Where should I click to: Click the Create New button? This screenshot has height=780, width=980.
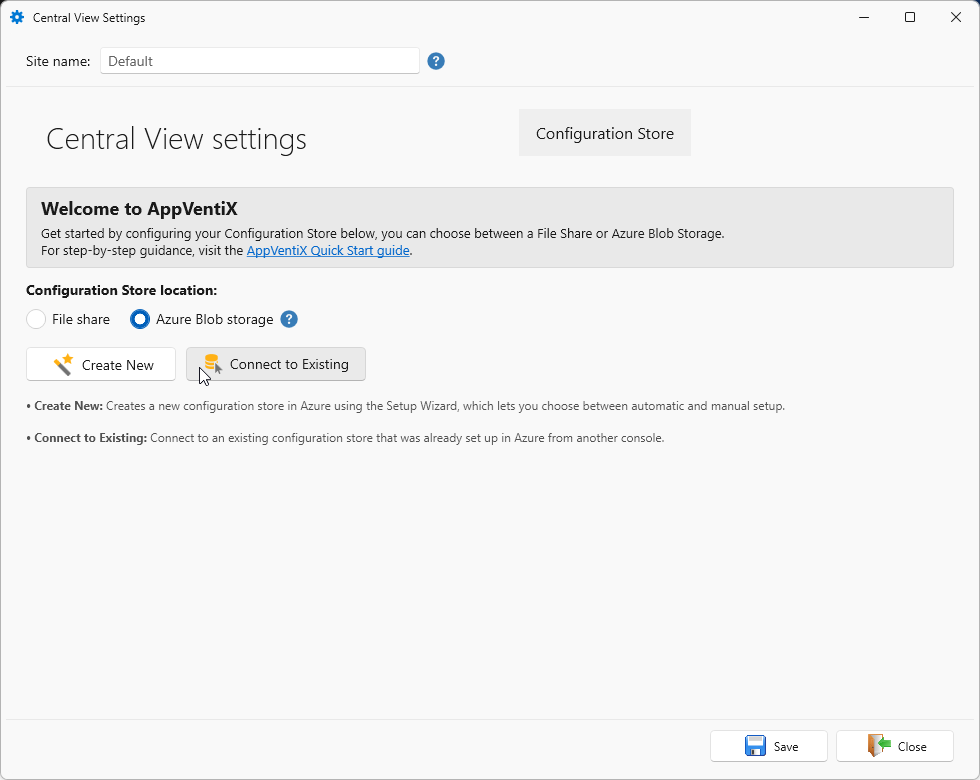[101, 364]
